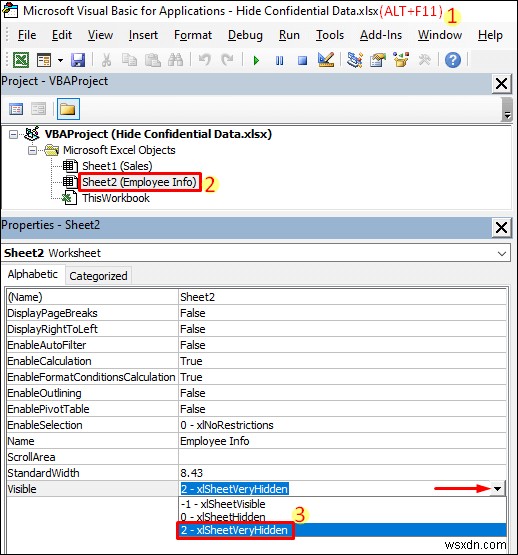Select the EnableAutoFilter property row
This screenshot has width=518, height=555.
click(256, 345)
